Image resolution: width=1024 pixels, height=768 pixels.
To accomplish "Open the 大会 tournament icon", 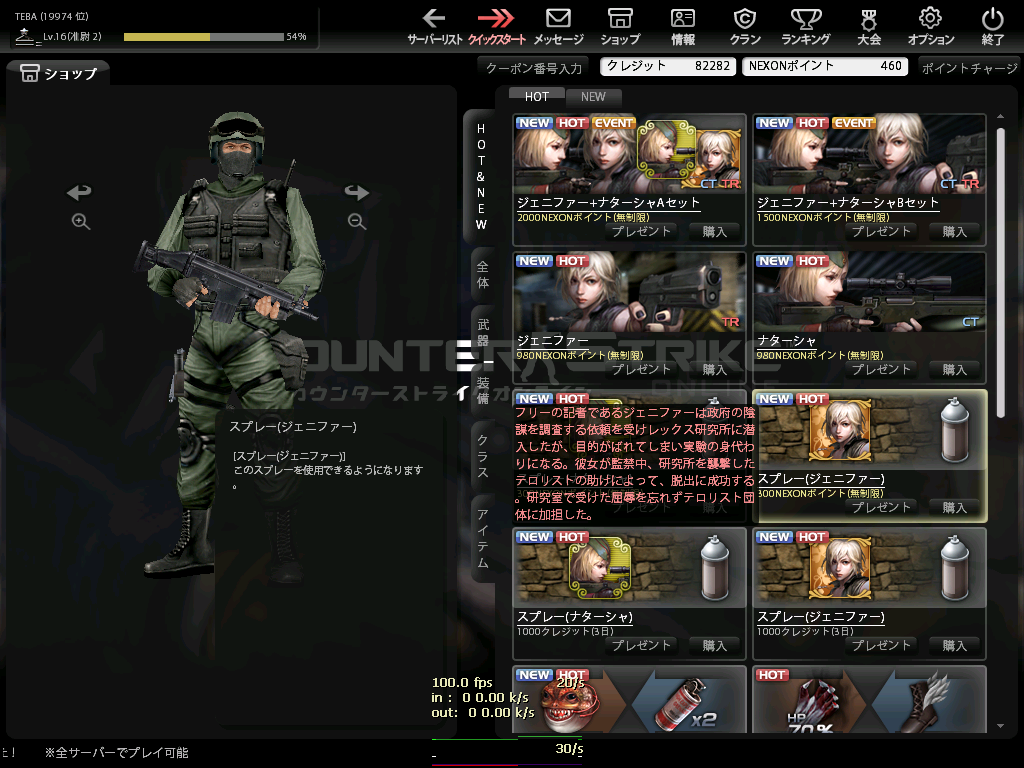I will (869, 26).
